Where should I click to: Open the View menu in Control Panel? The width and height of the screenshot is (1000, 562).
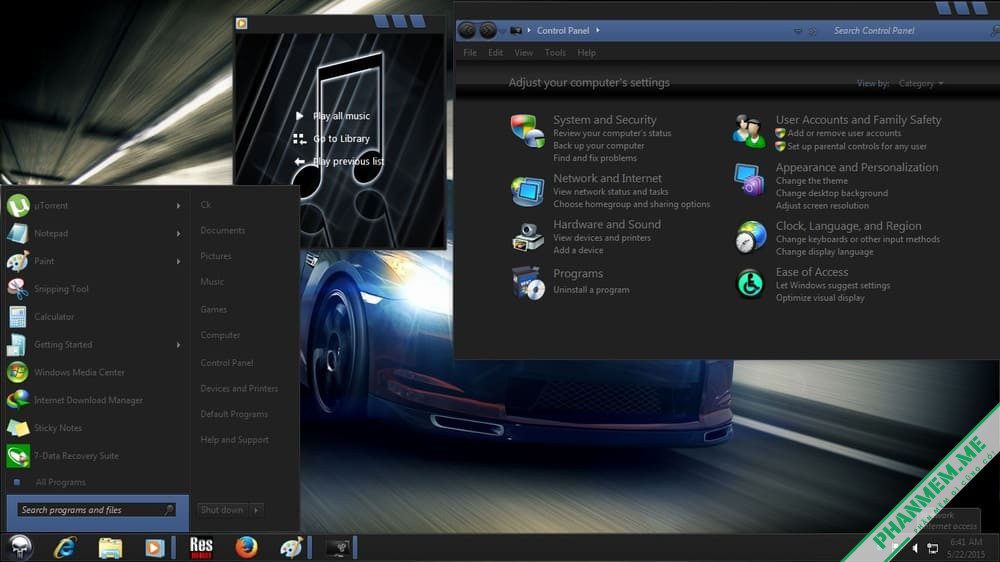click(524, 53)
